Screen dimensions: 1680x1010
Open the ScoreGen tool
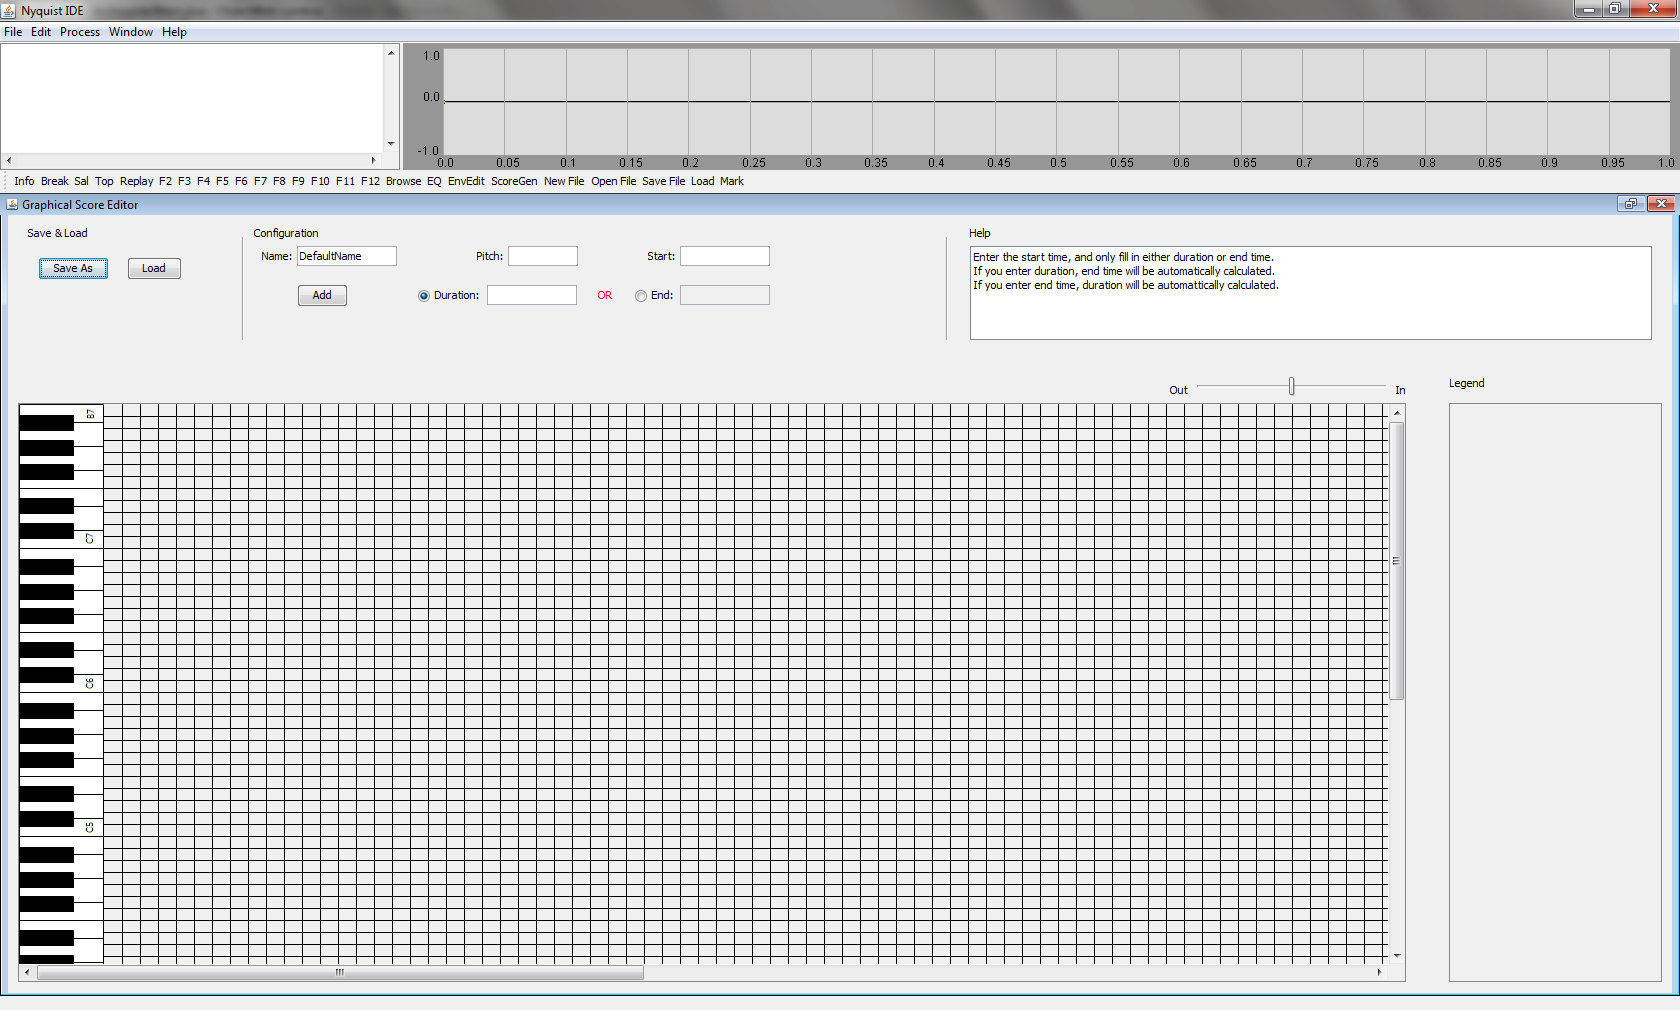click(514, 181)
